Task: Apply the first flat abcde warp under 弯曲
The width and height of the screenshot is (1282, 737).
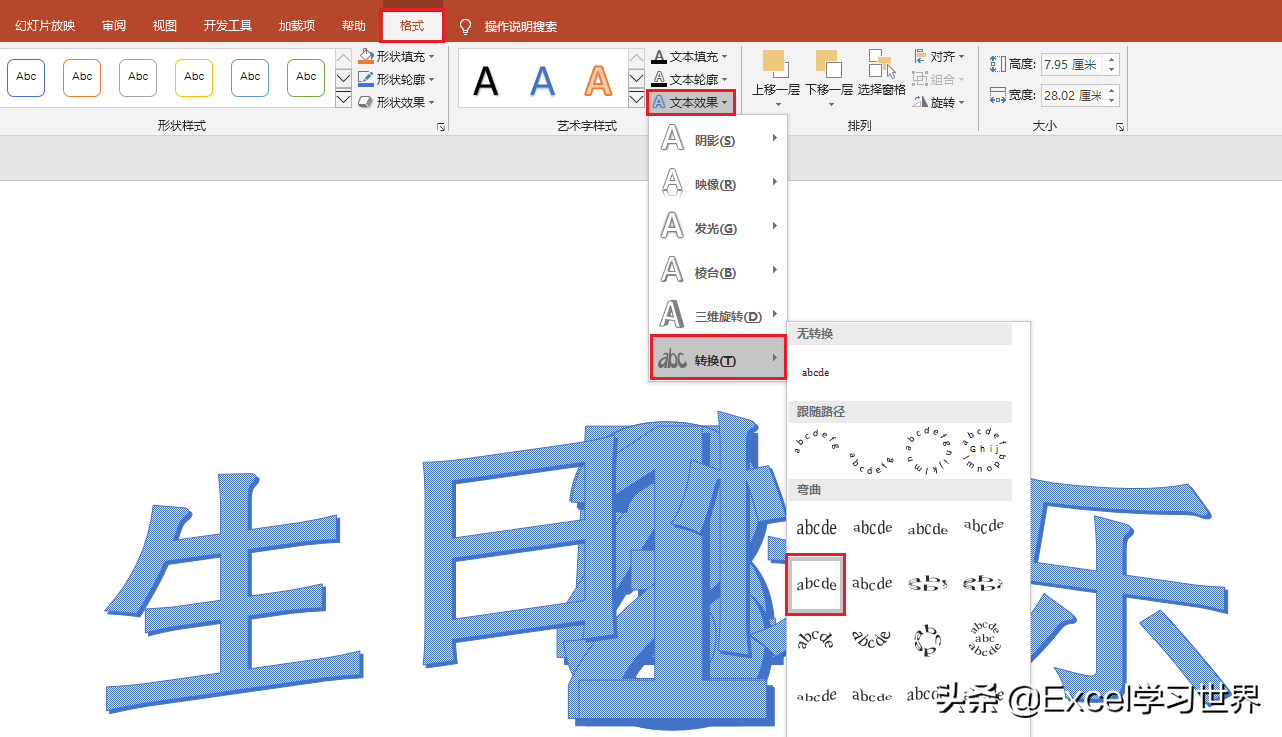Action: pyautogui.click(x=816, y=527)
